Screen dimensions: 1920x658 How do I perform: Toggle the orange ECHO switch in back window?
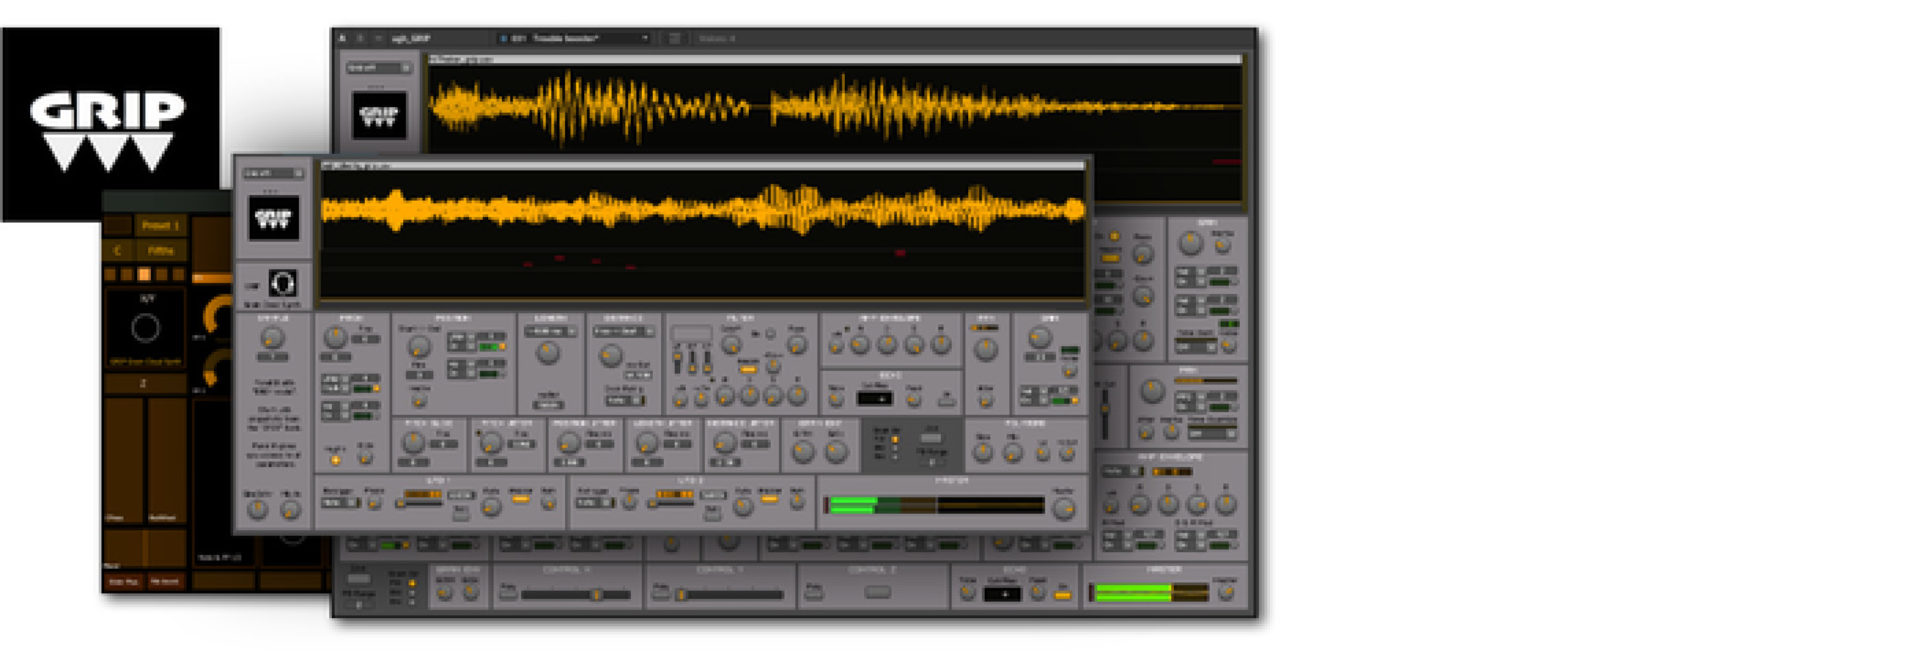[x=1062, y=595]
